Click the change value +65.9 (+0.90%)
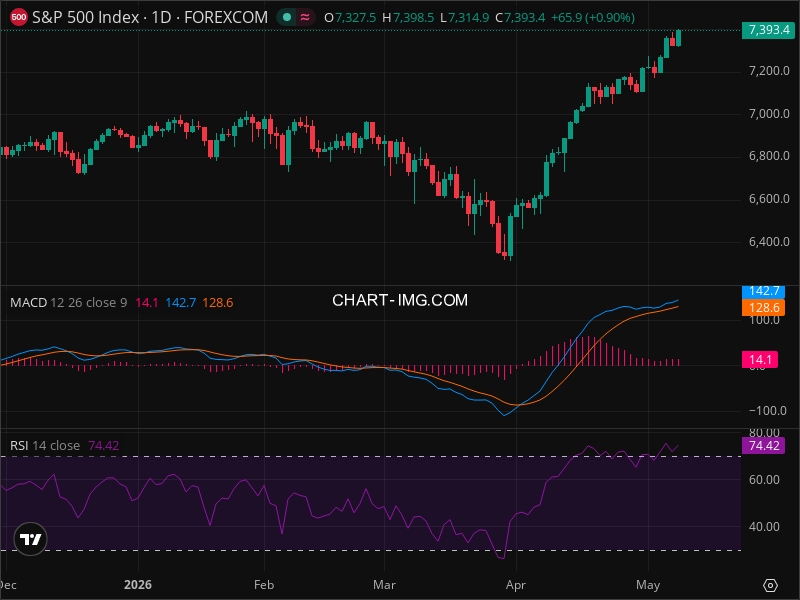800x600 pixels. click(x=593, y=18)
